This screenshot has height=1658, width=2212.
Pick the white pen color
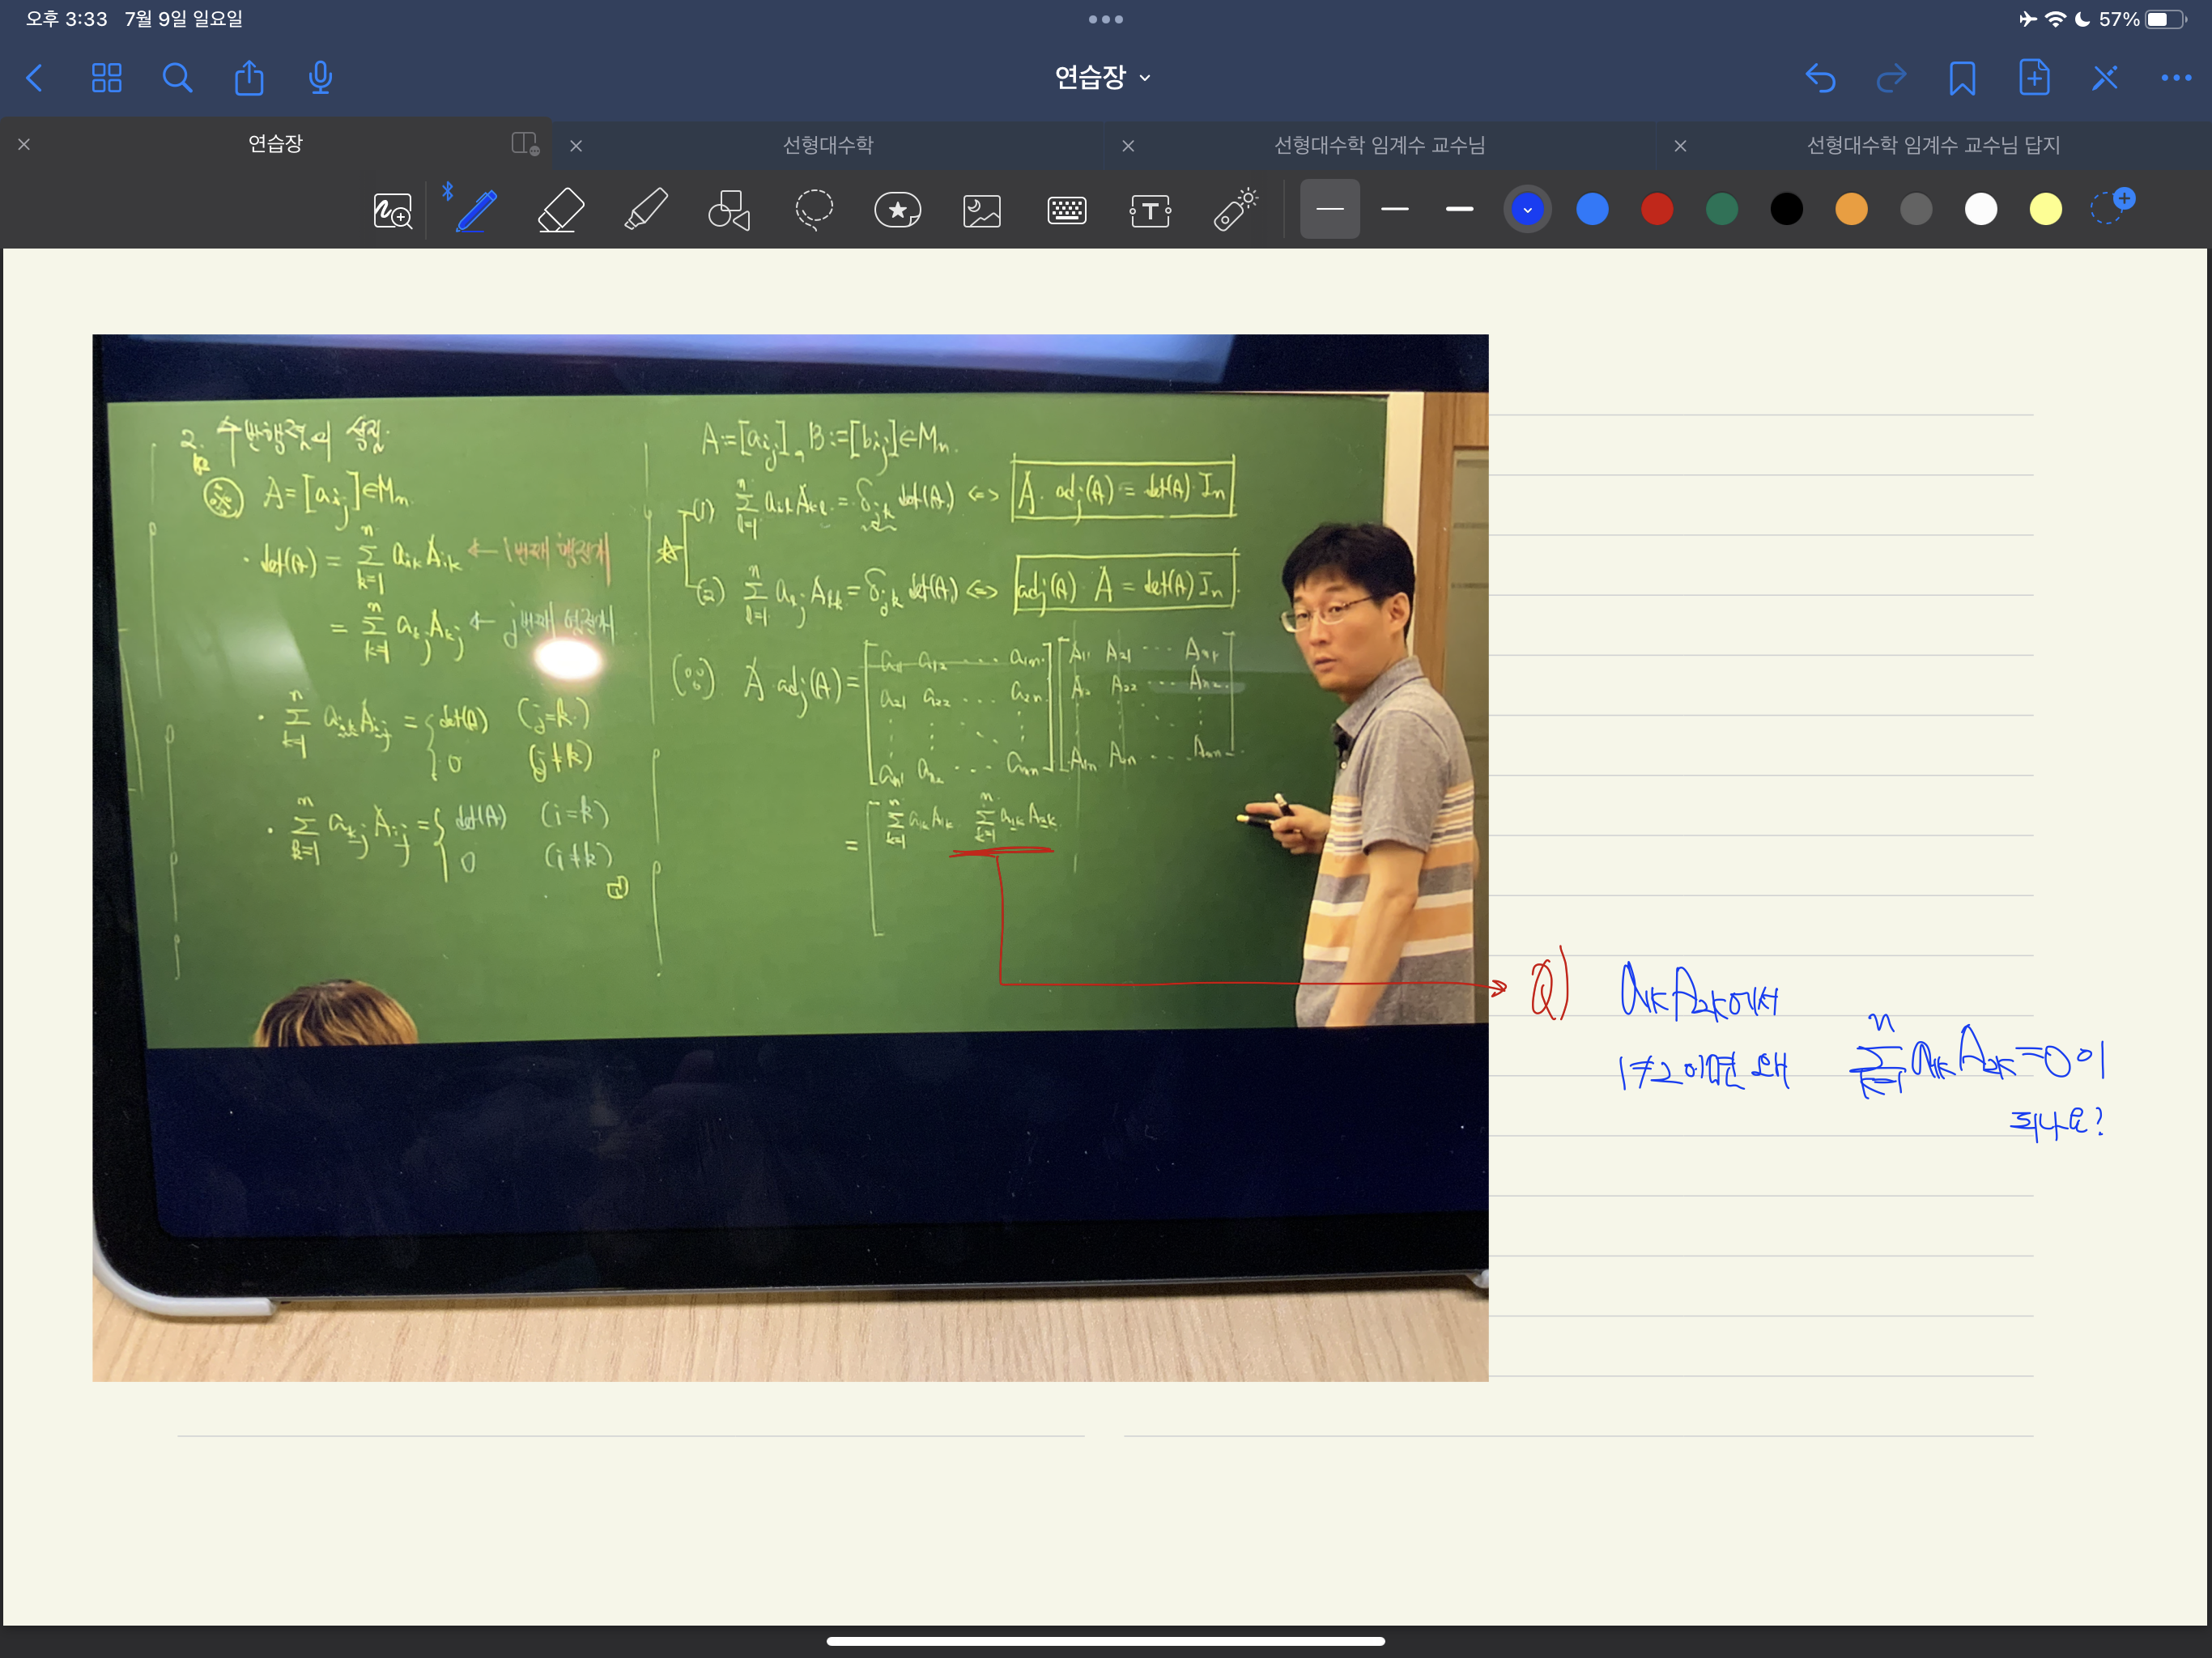point(1981,209)
